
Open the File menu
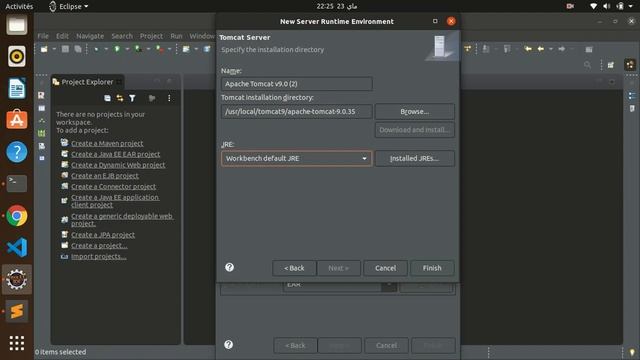43,36
